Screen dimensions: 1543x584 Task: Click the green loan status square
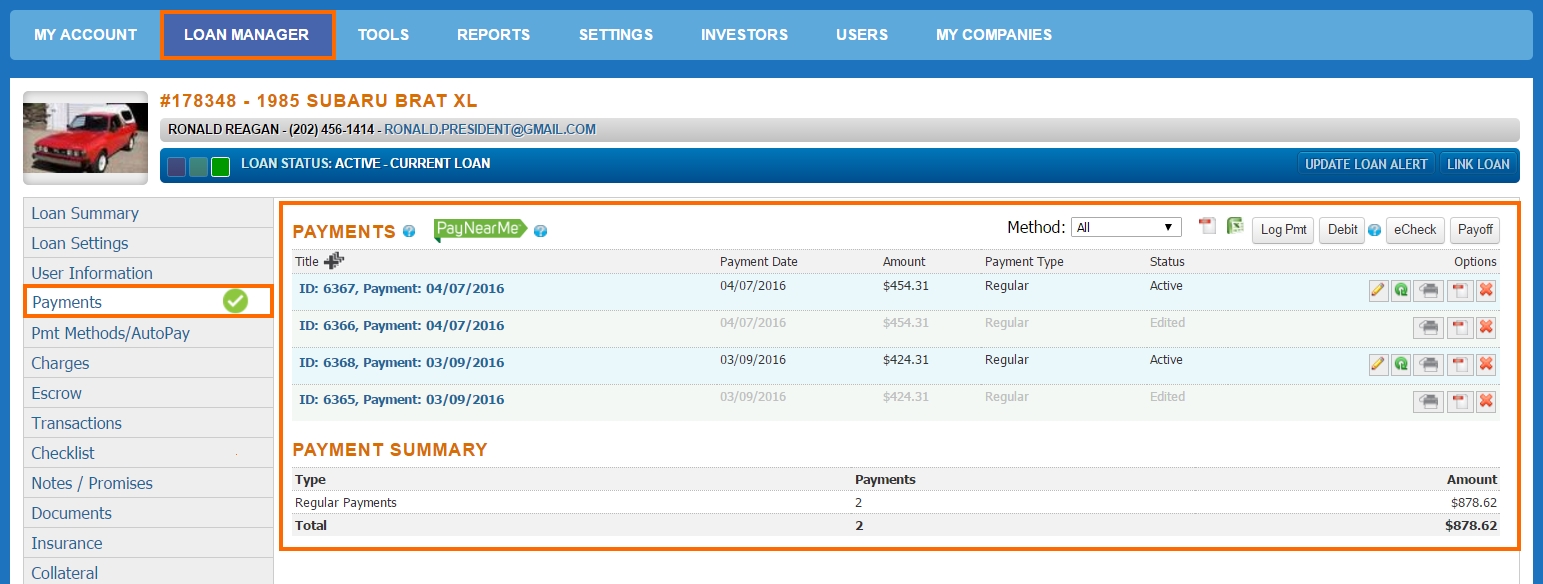click(x=220, y=167)
